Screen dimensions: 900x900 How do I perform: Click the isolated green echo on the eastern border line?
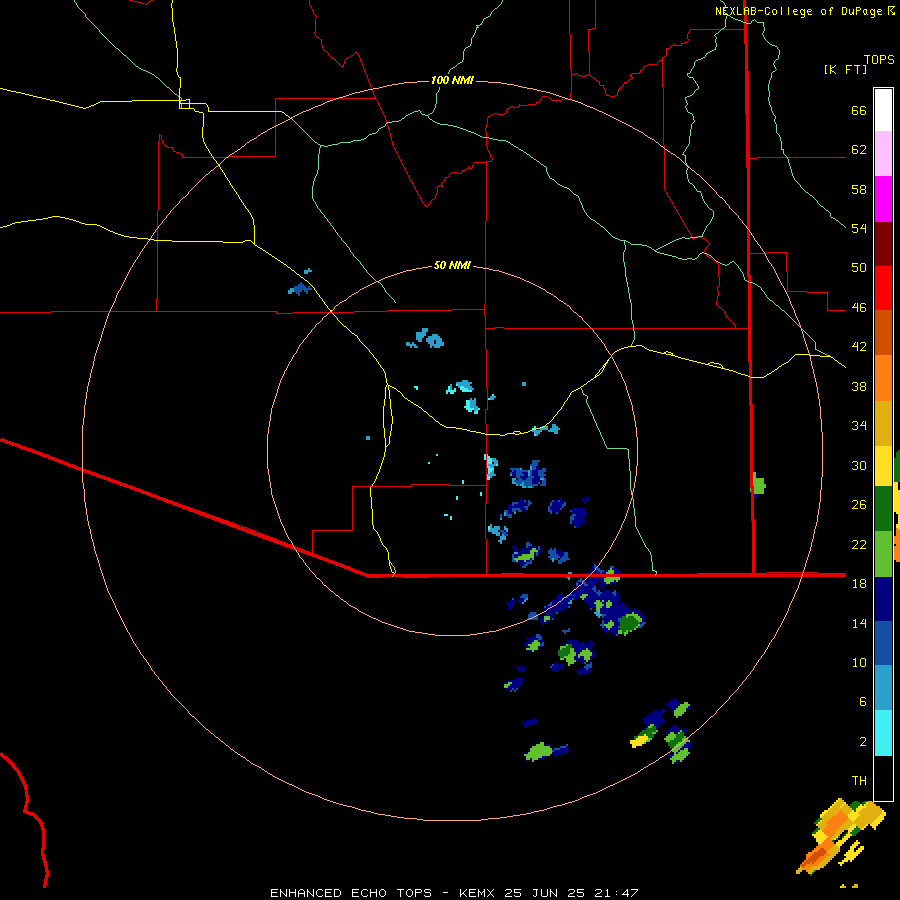[x=758, y=484]
